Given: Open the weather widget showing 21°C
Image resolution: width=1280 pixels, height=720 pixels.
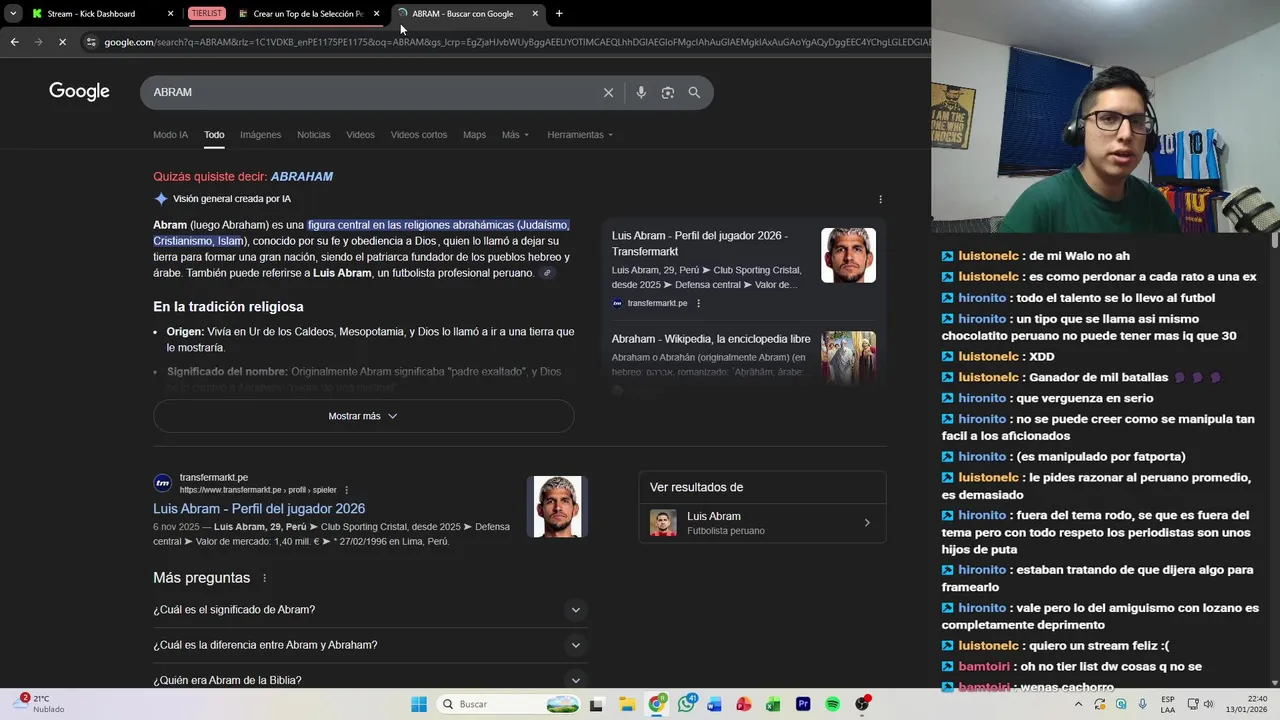Looking at the screenshot, I should (x=38, y=704).
